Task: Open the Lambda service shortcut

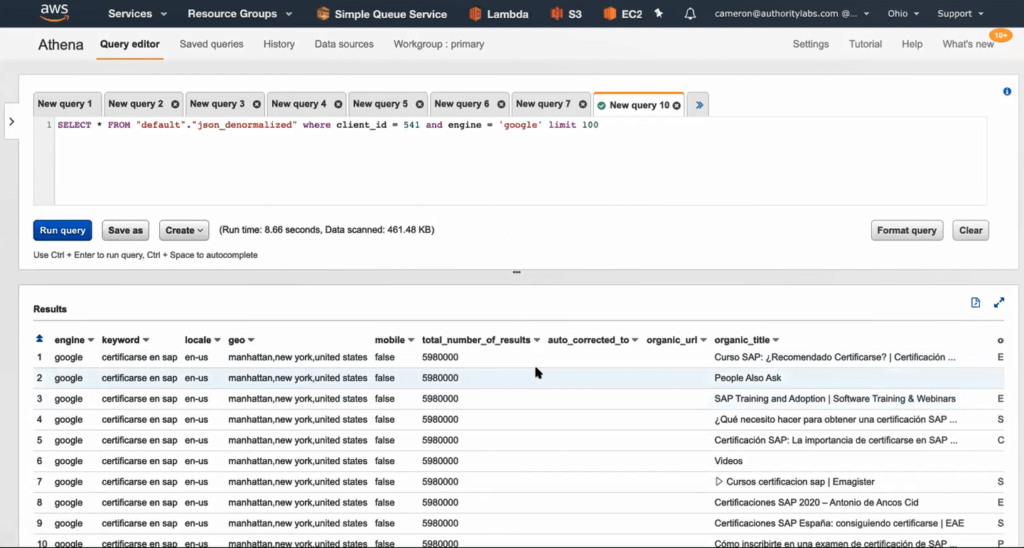Action: (499, 14)
